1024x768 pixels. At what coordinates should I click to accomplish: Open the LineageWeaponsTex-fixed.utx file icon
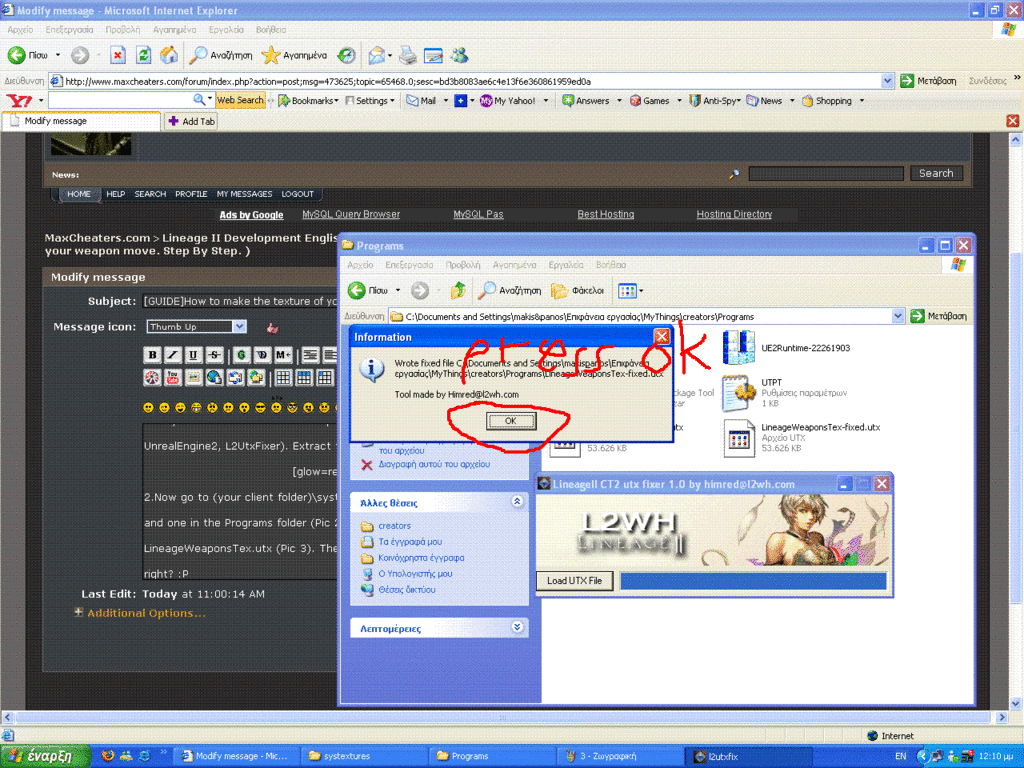click(x=738, y=438)
